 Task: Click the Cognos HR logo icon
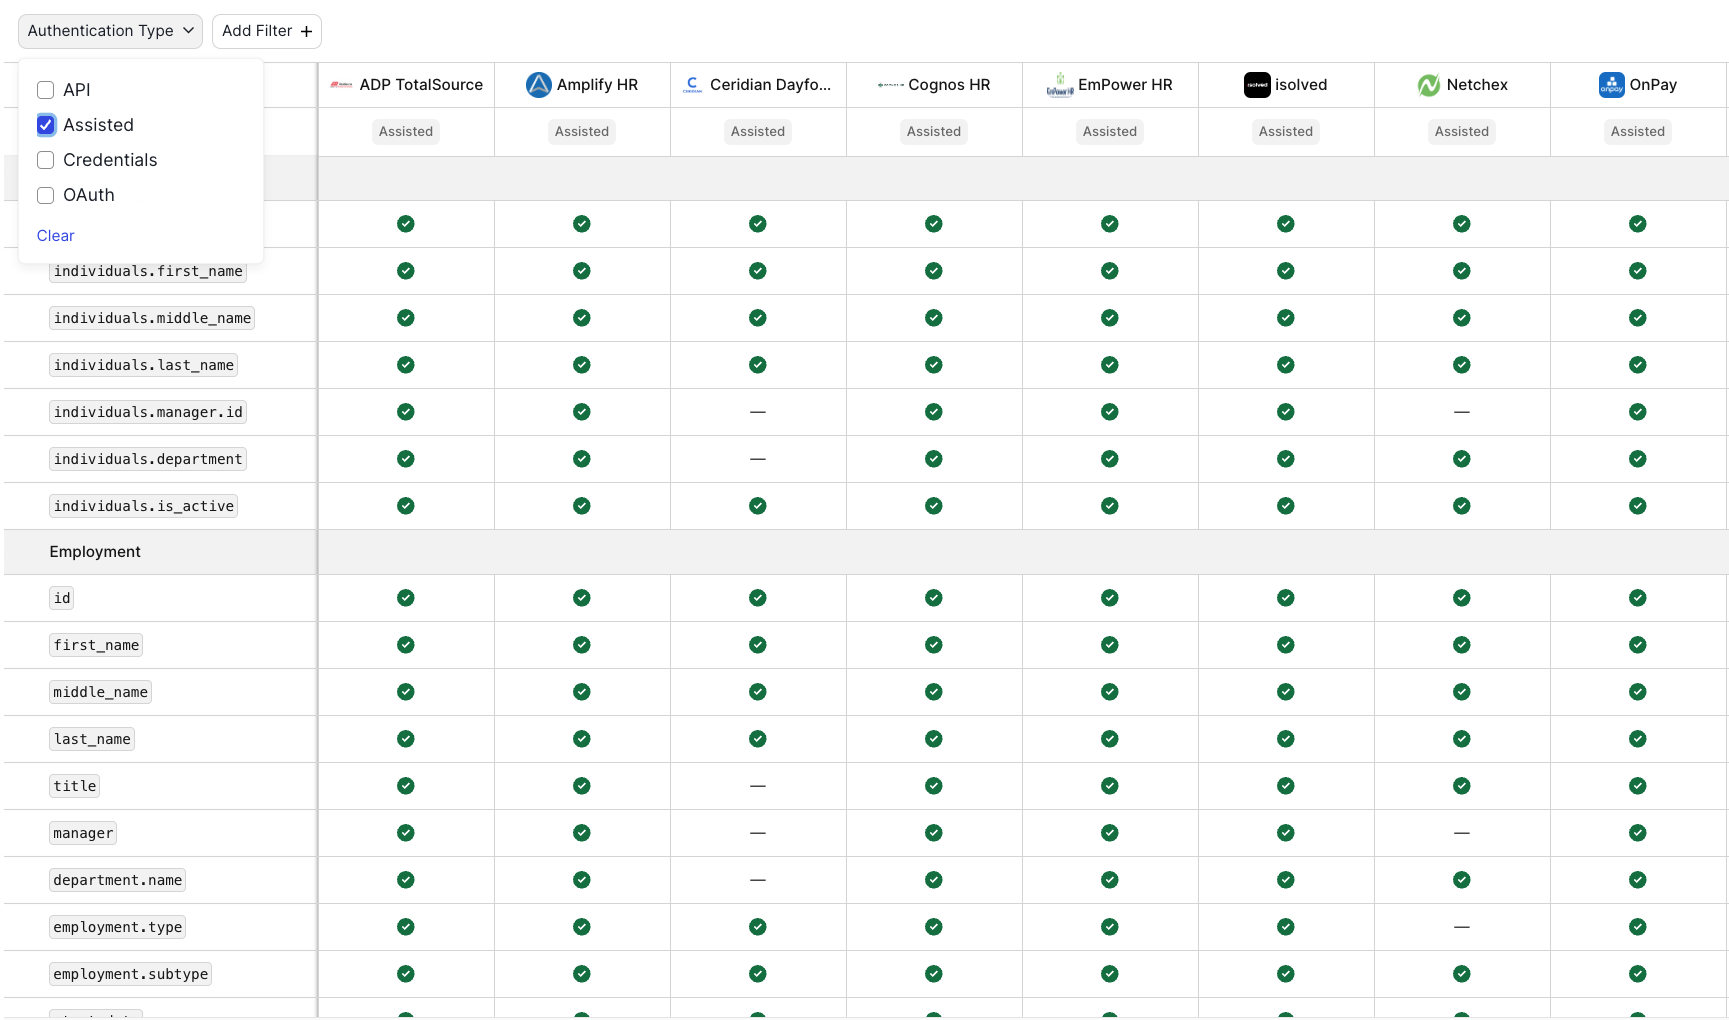(890, 85)
